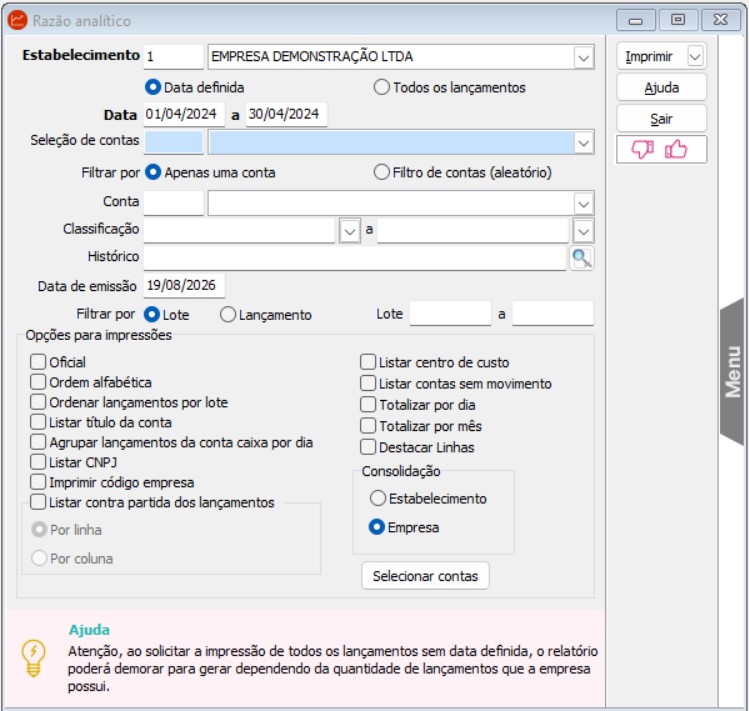Maximize the Razão analítico window

[677, 20]
